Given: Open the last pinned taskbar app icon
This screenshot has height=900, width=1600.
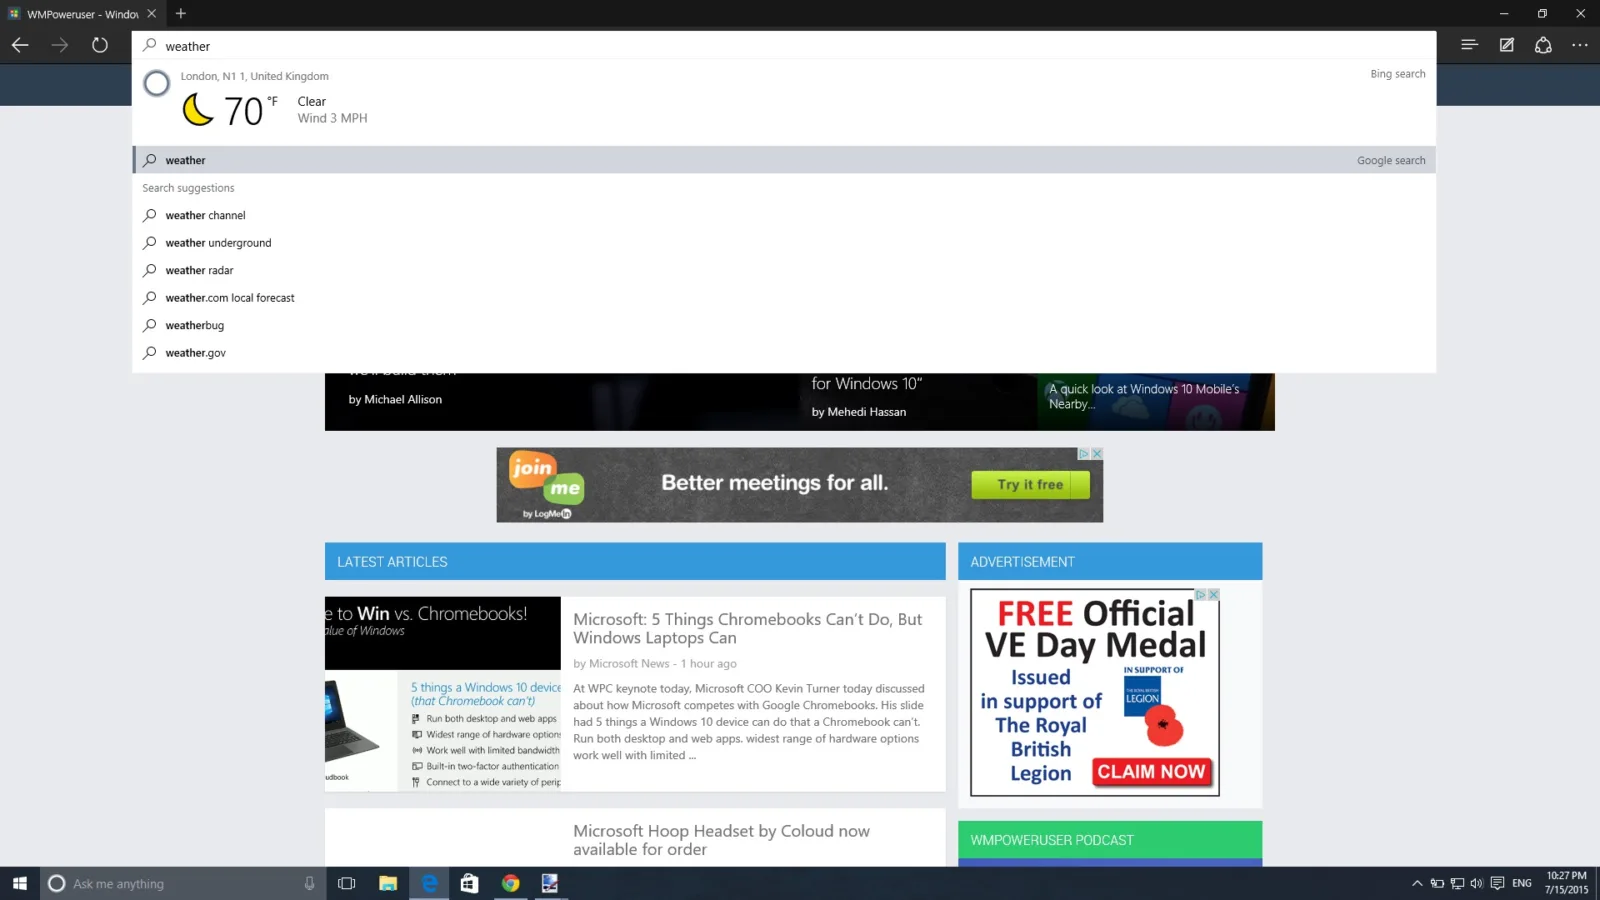Looking at the screenshot, I should (550, 883).
